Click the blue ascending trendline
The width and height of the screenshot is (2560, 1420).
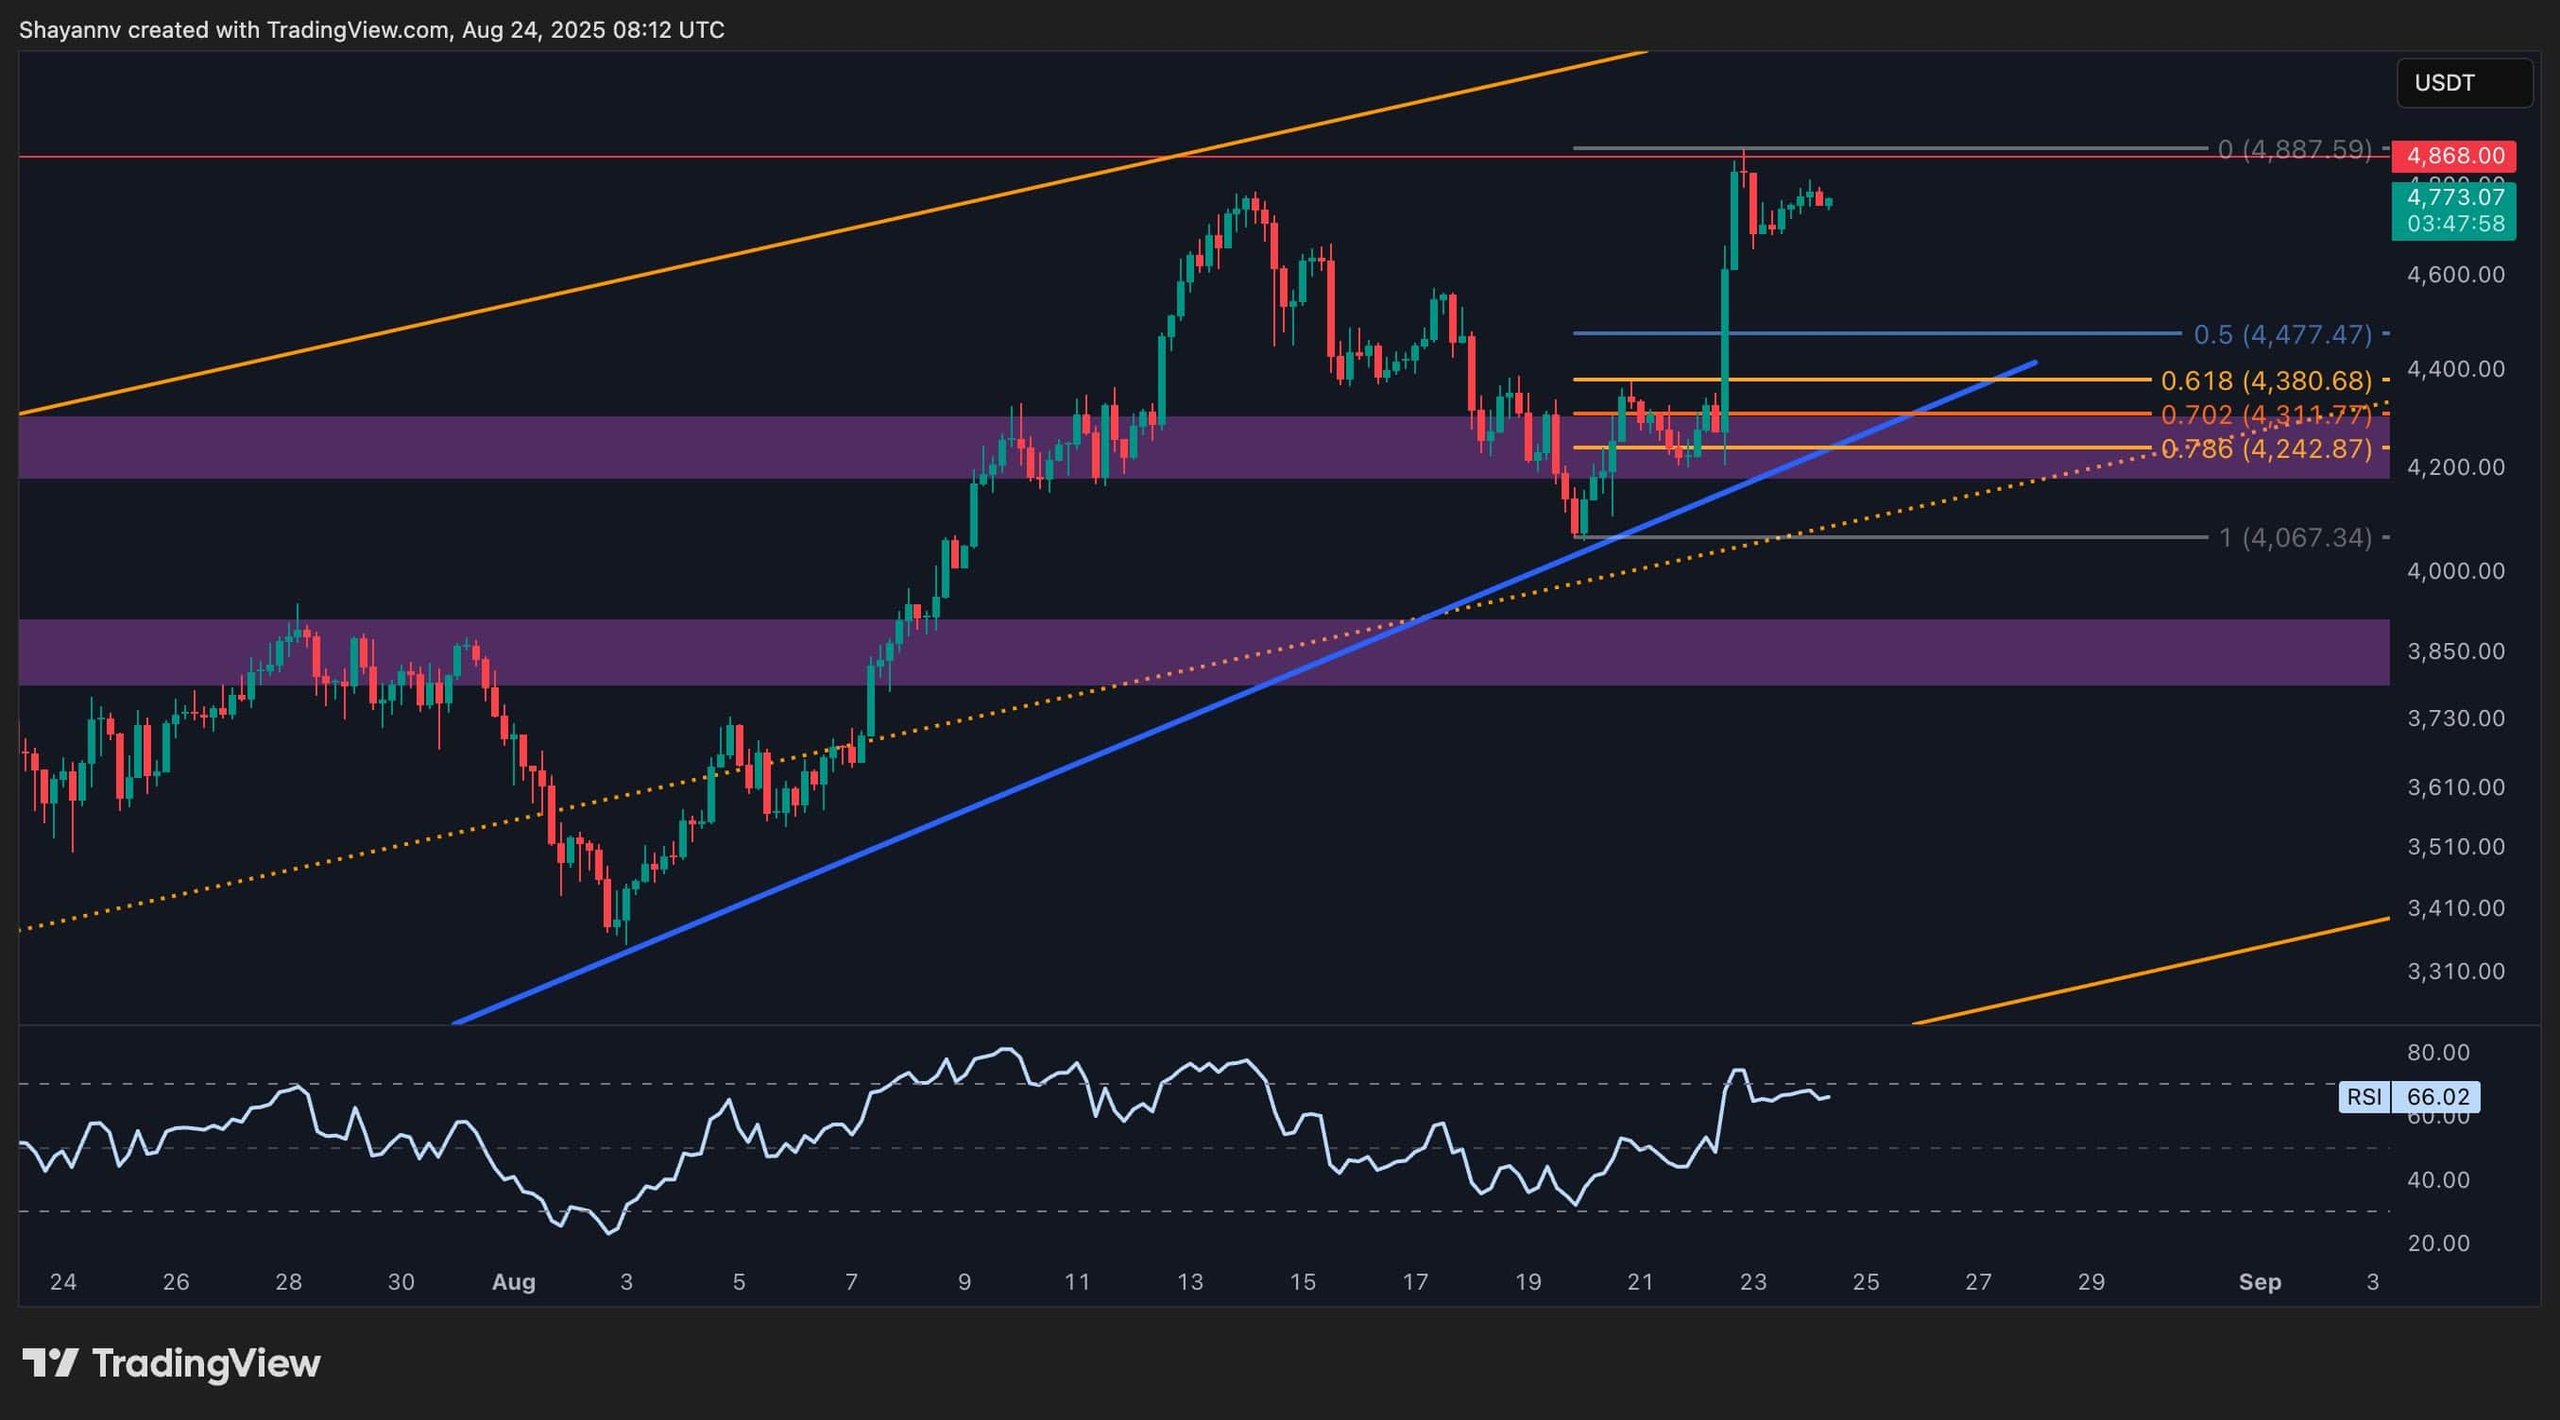coord(1000,795)
